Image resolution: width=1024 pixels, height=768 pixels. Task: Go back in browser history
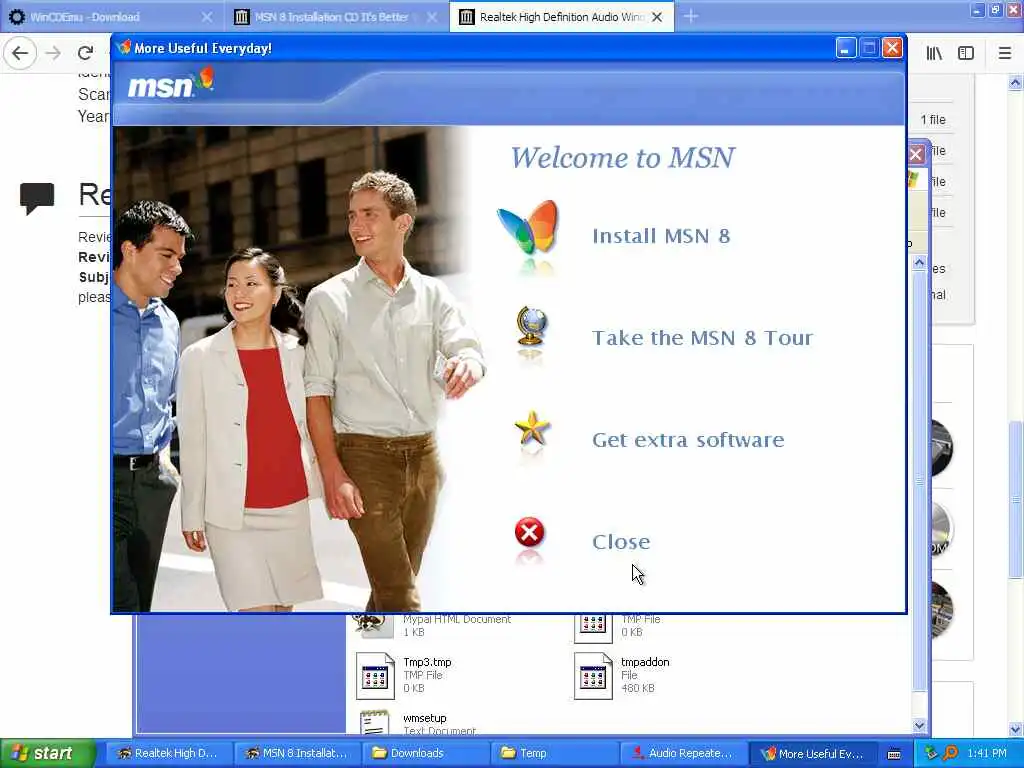coord(20,53)
